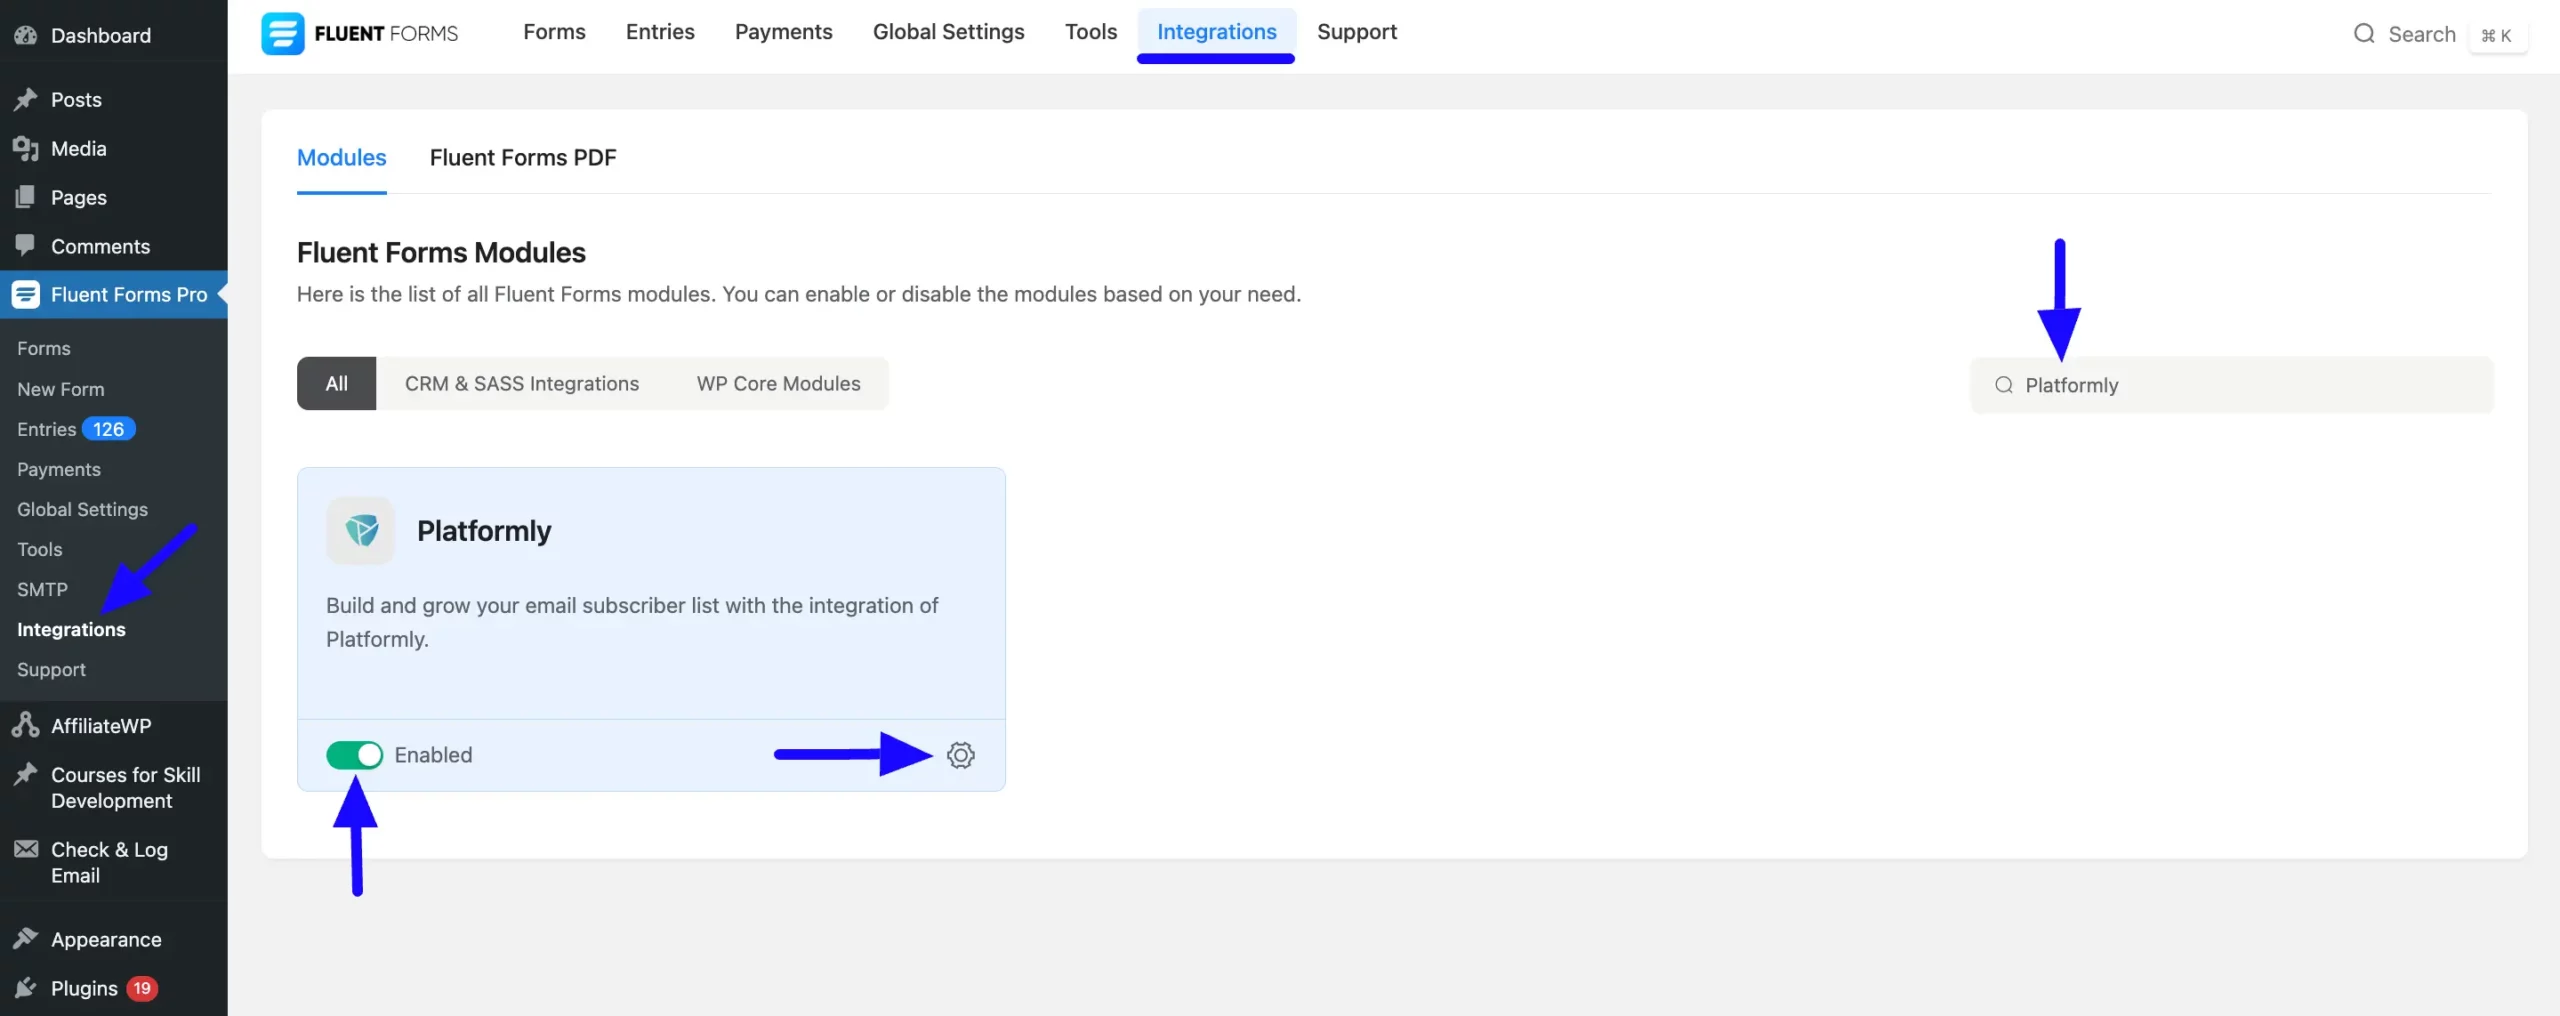This screenshot has width=2560, height=1016.
Task: Select the All modules filter
Action: tap(336, 384)
